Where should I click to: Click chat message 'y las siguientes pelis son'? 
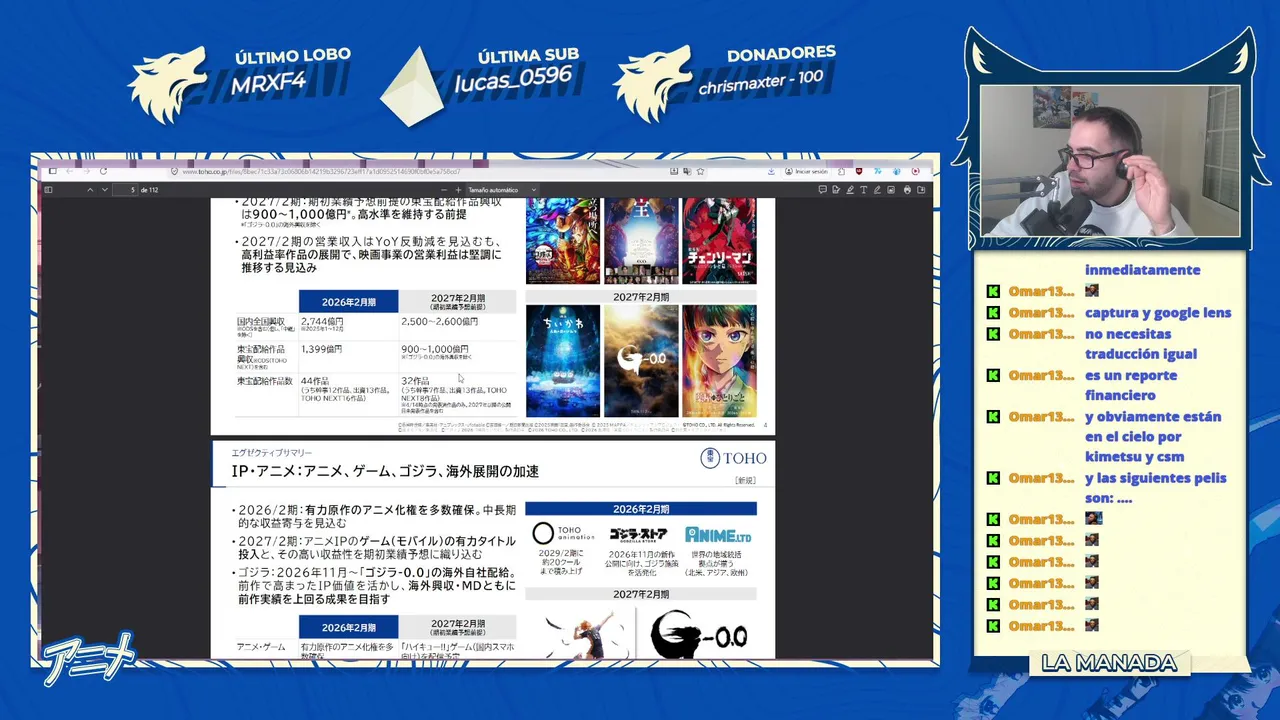tap(1155, 488)
